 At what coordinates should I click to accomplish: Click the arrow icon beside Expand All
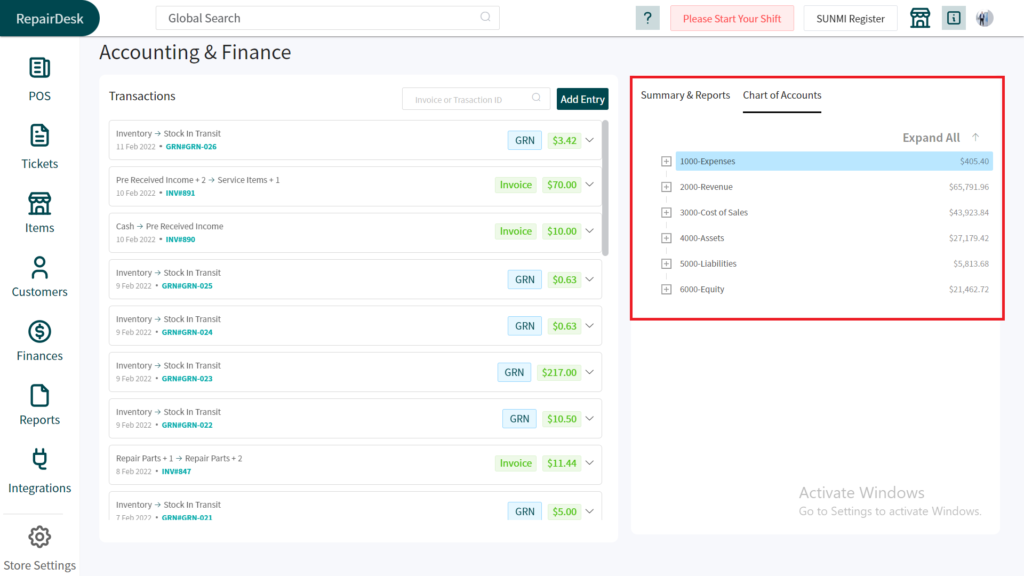coord(976,137)
